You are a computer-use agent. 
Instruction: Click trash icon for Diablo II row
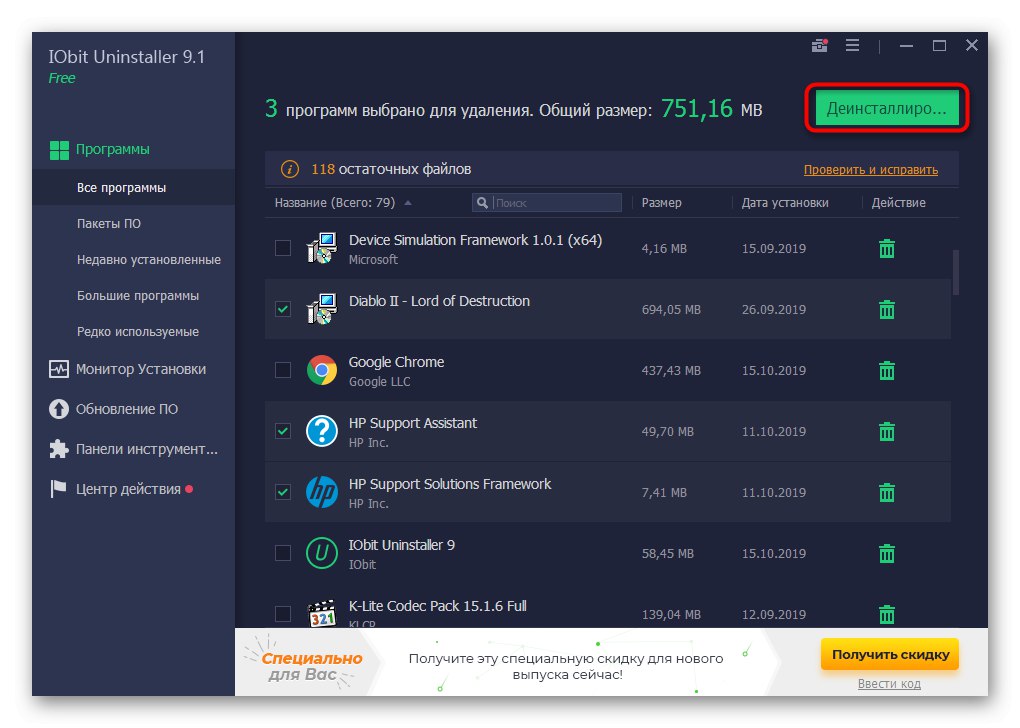click(x=887, y=310)
